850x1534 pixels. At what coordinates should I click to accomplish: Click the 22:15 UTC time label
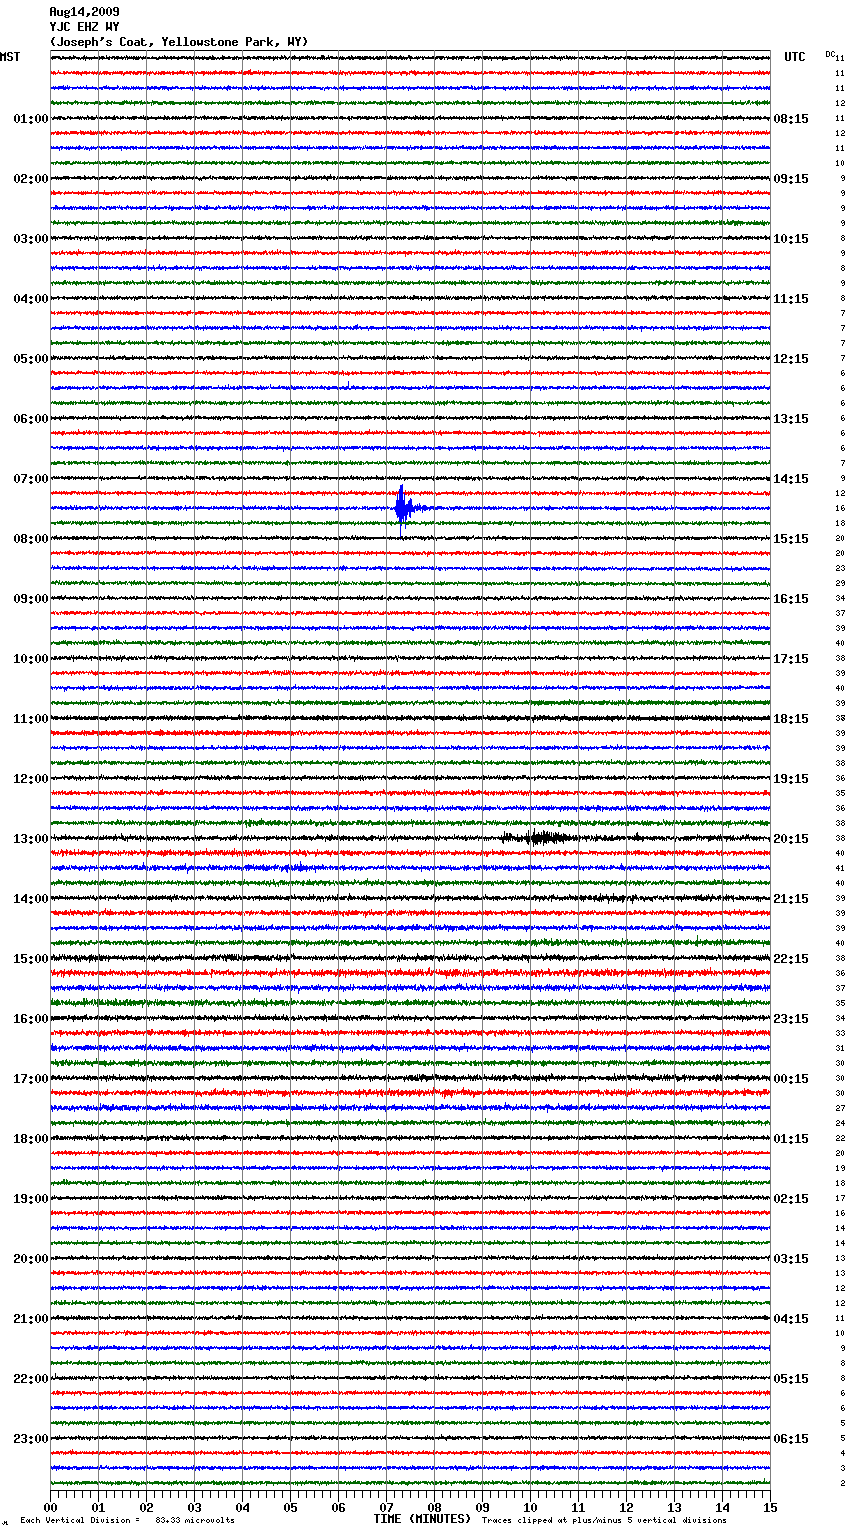[x=791, y=959]
